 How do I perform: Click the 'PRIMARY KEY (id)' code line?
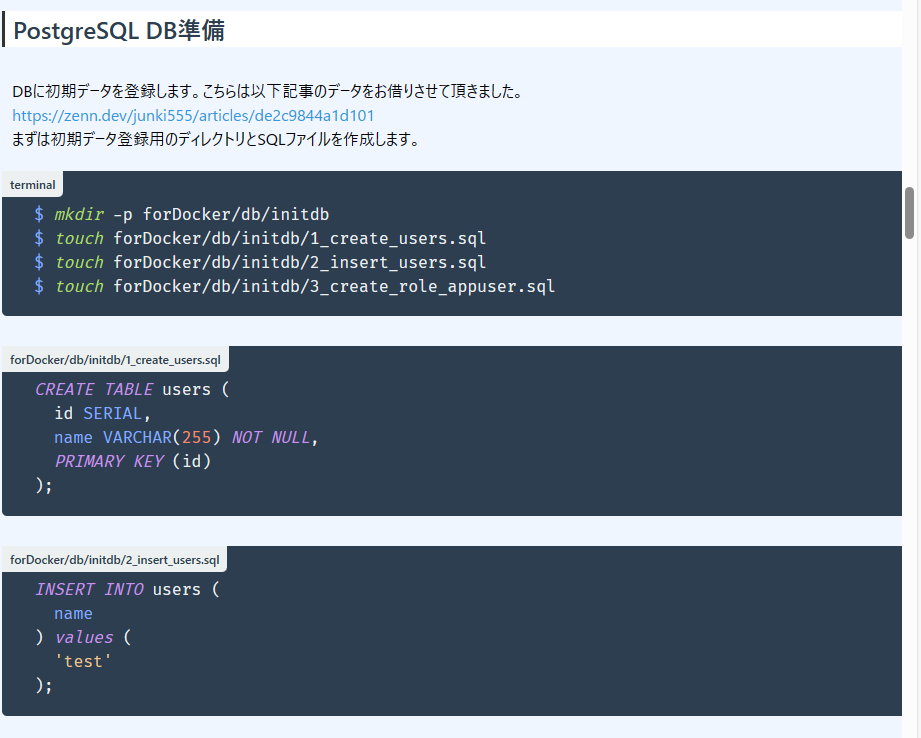coord(133,462)
